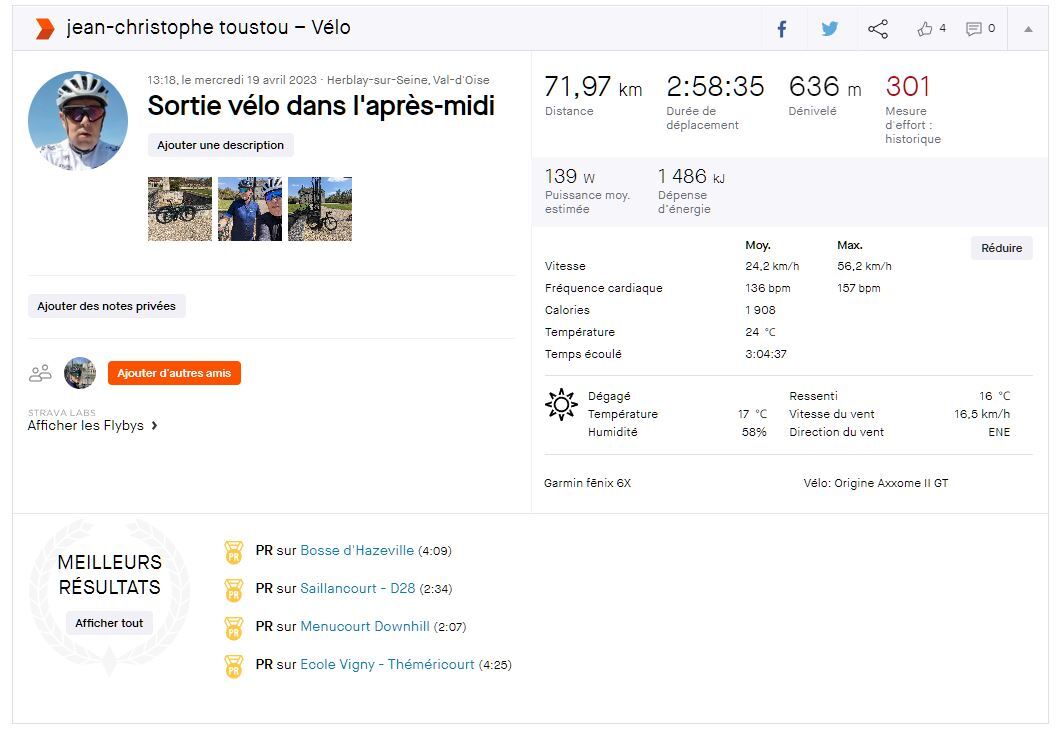The image size is (1063, 735).
Task: Open the Saillancourt - D28 segment link
Action: (358, 589)
